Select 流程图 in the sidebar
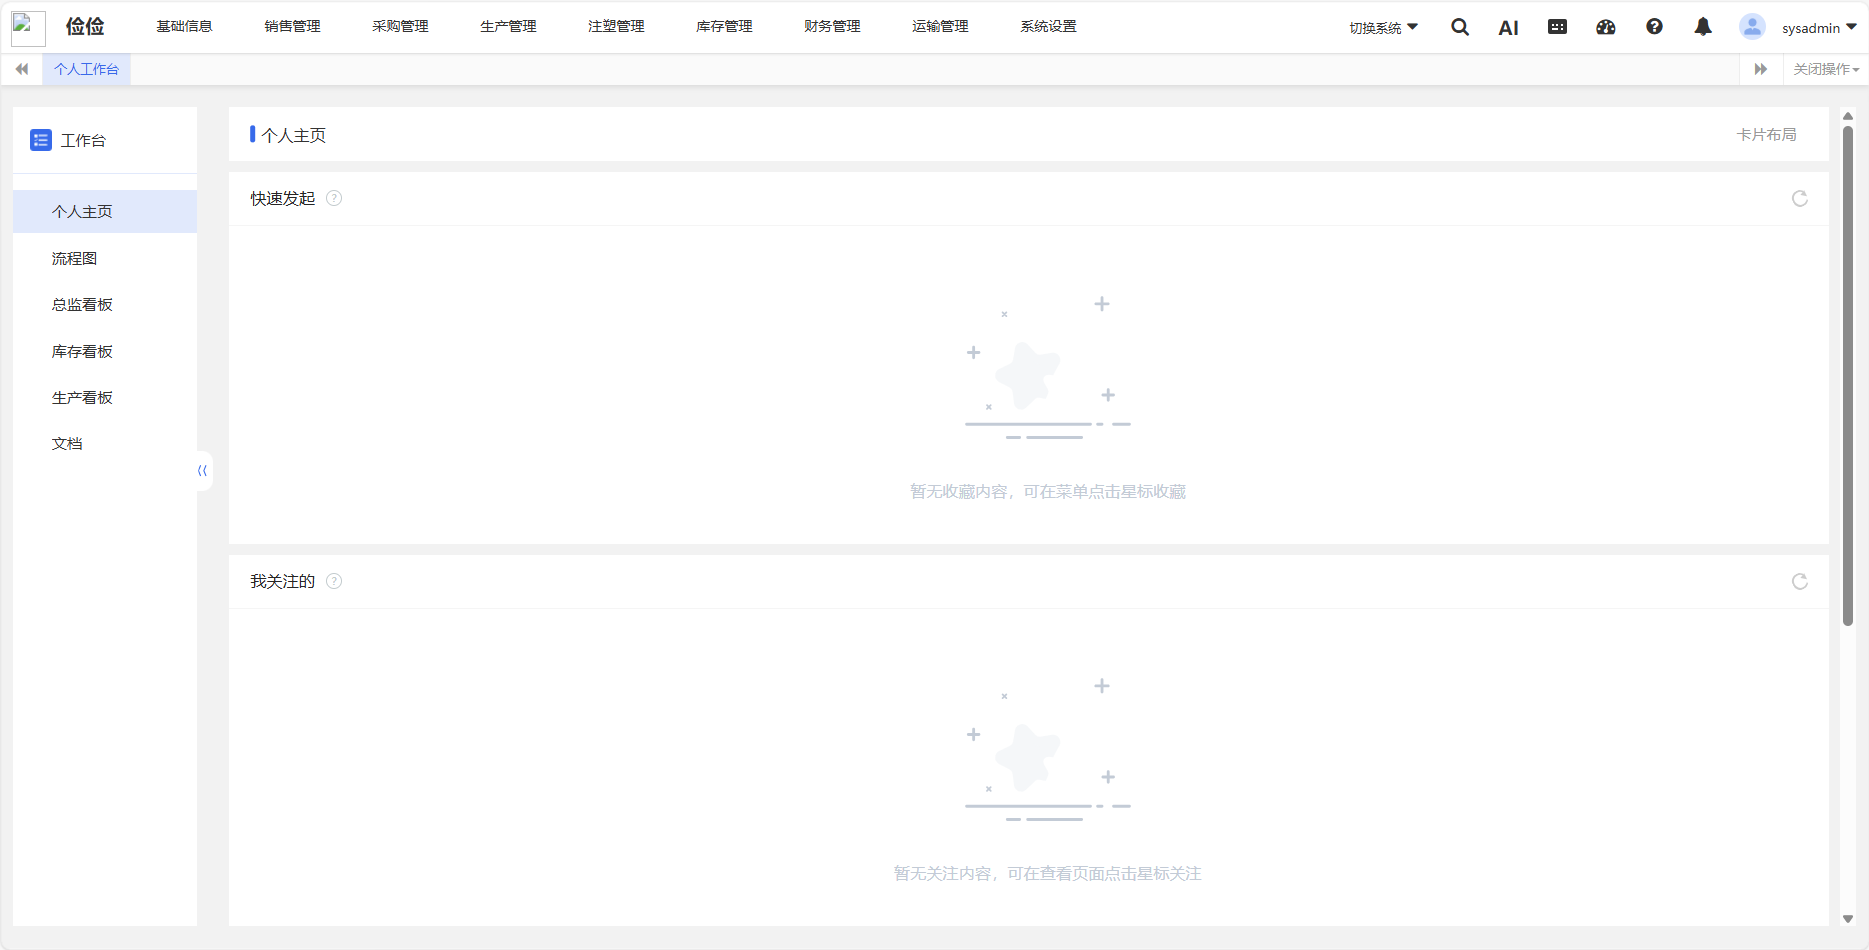This screenshot has width=1869, height=950. tap(74, 258)
